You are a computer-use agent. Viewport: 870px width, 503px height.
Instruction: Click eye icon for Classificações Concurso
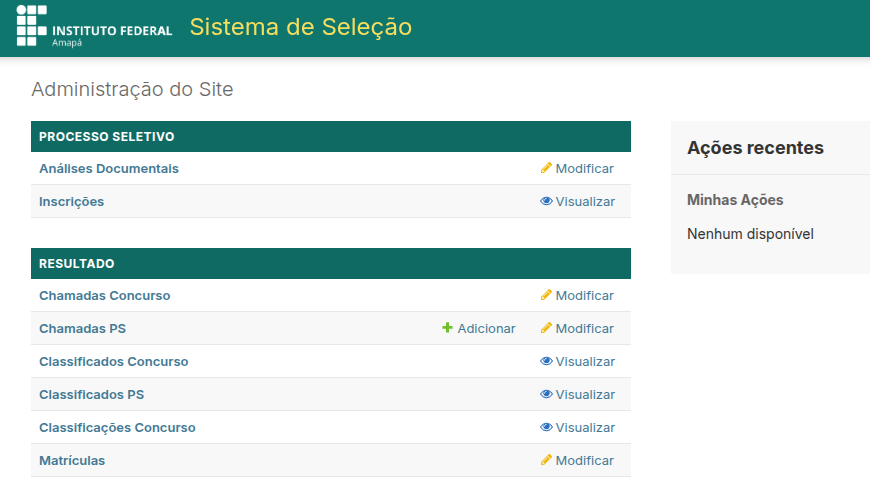tap(546, 427)
